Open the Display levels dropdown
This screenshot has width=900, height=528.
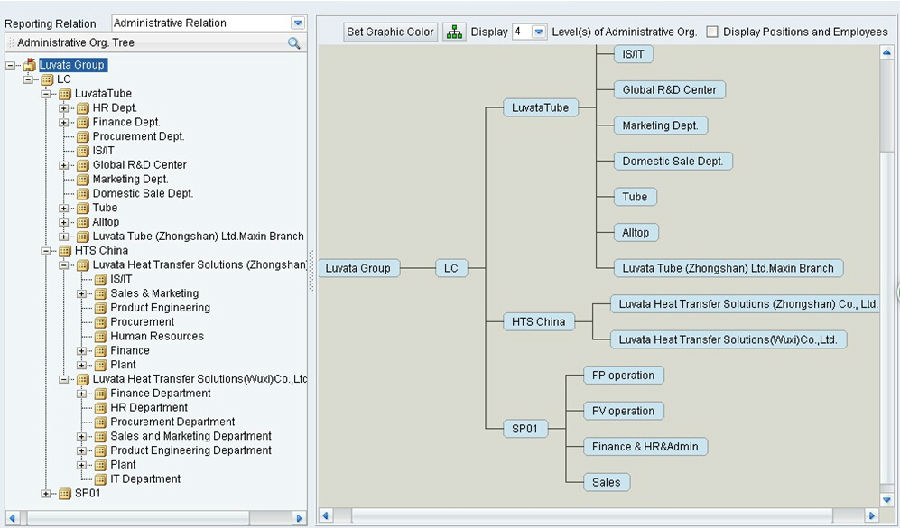(539, 32)
